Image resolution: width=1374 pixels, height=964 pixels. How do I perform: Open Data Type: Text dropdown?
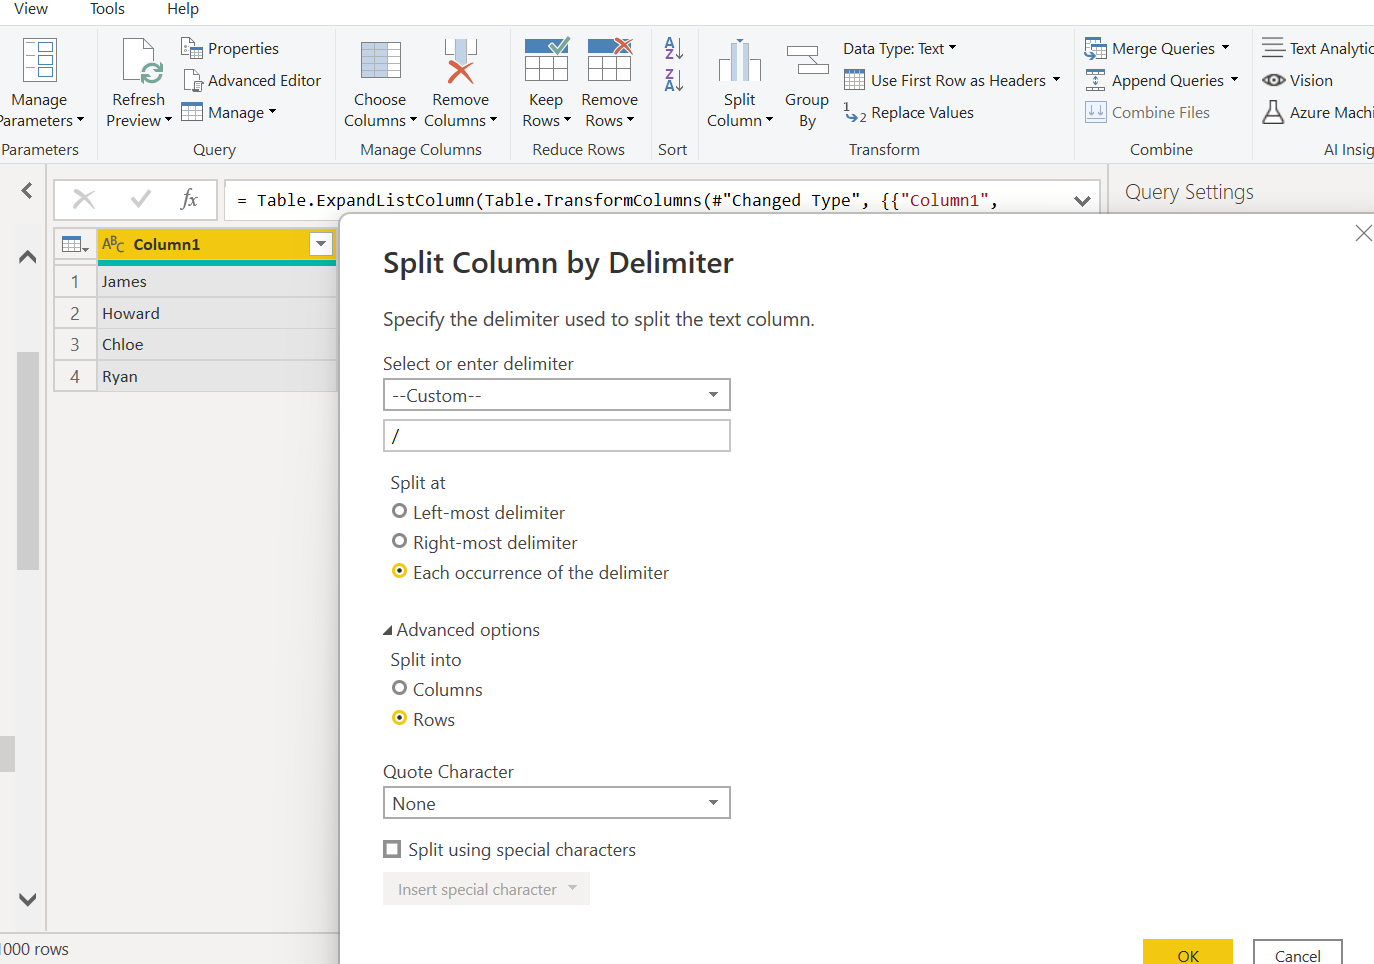[899, 48]
